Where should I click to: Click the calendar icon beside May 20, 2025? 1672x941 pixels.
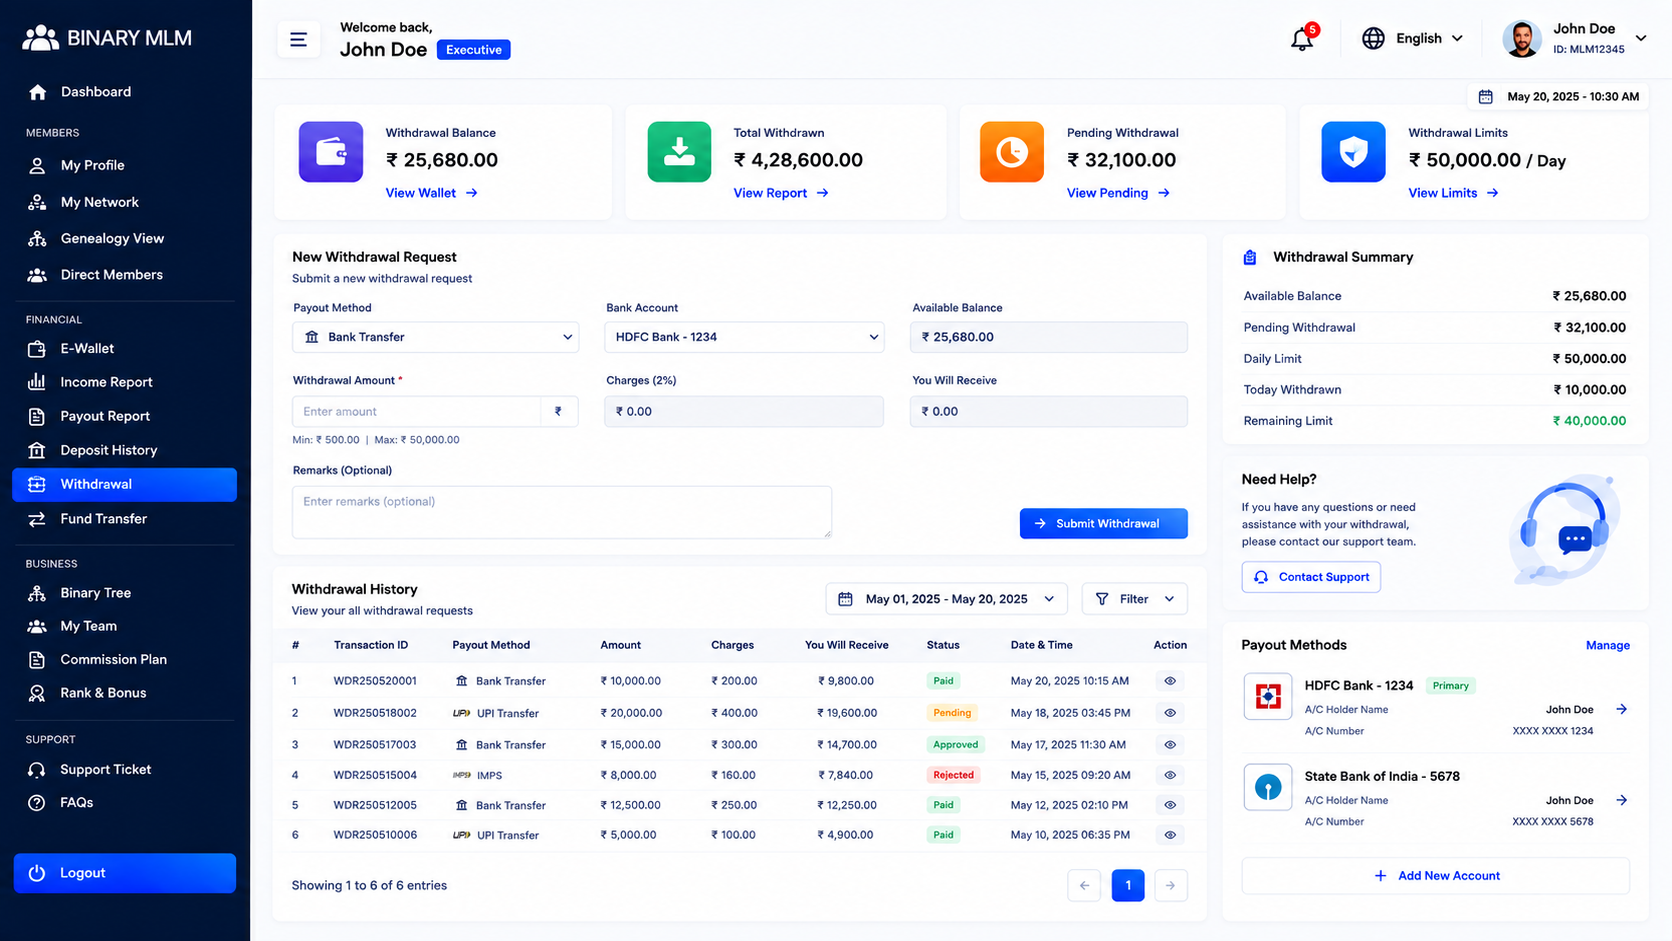point(1486,97)
